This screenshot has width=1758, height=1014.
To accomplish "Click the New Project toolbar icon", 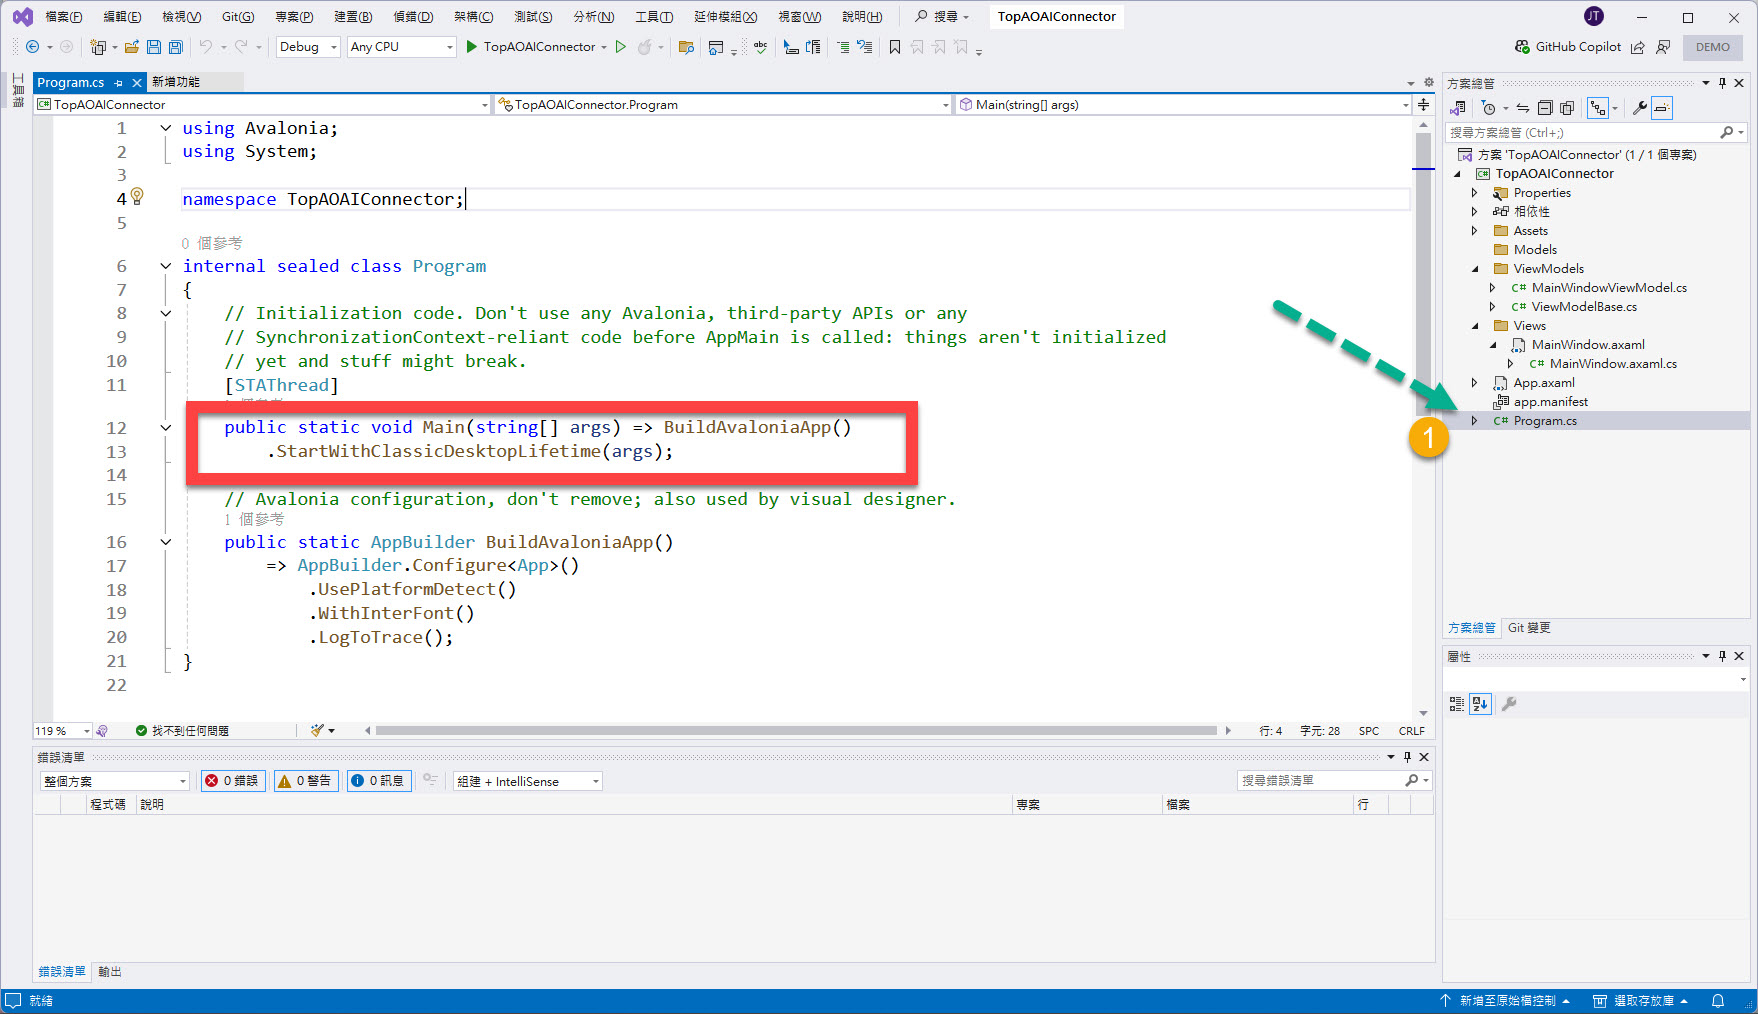I will pyautogui.click(x=98, y=47).
